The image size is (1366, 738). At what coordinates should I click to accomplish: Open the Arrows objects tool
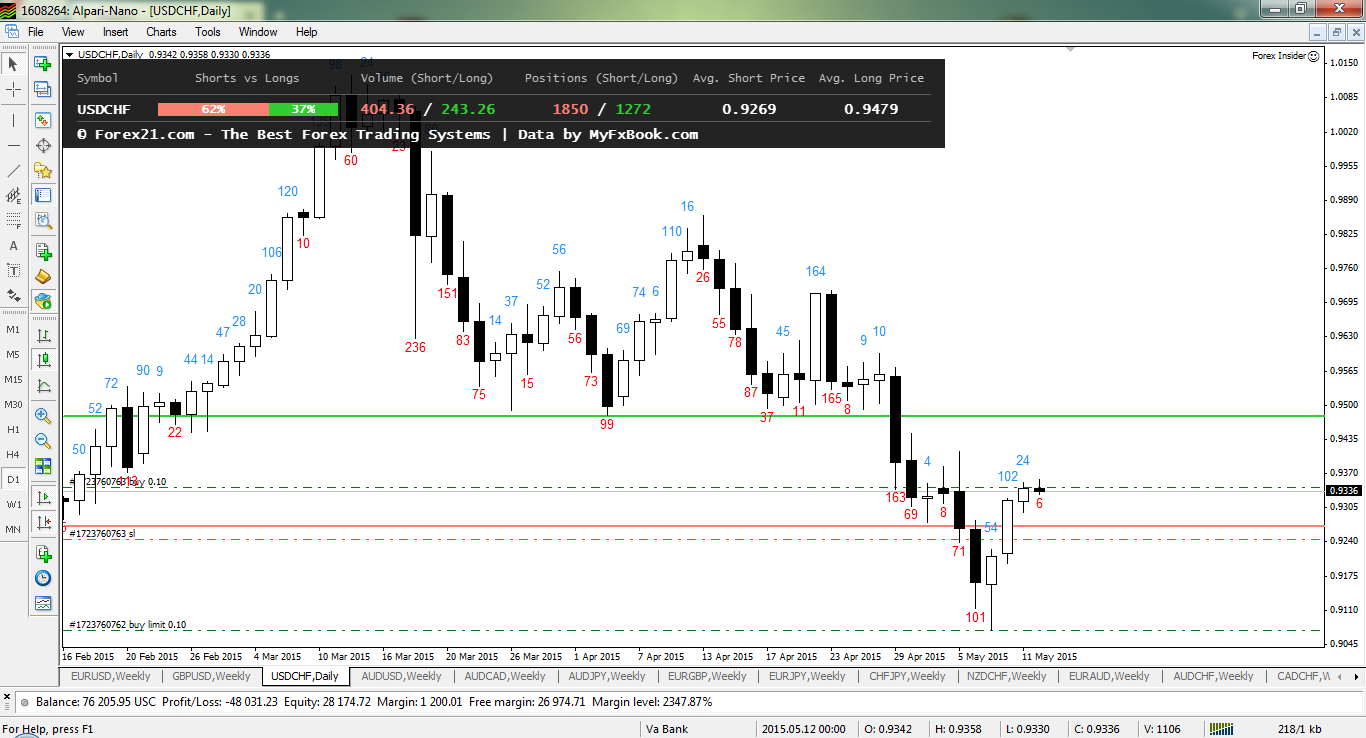[13, 296]
